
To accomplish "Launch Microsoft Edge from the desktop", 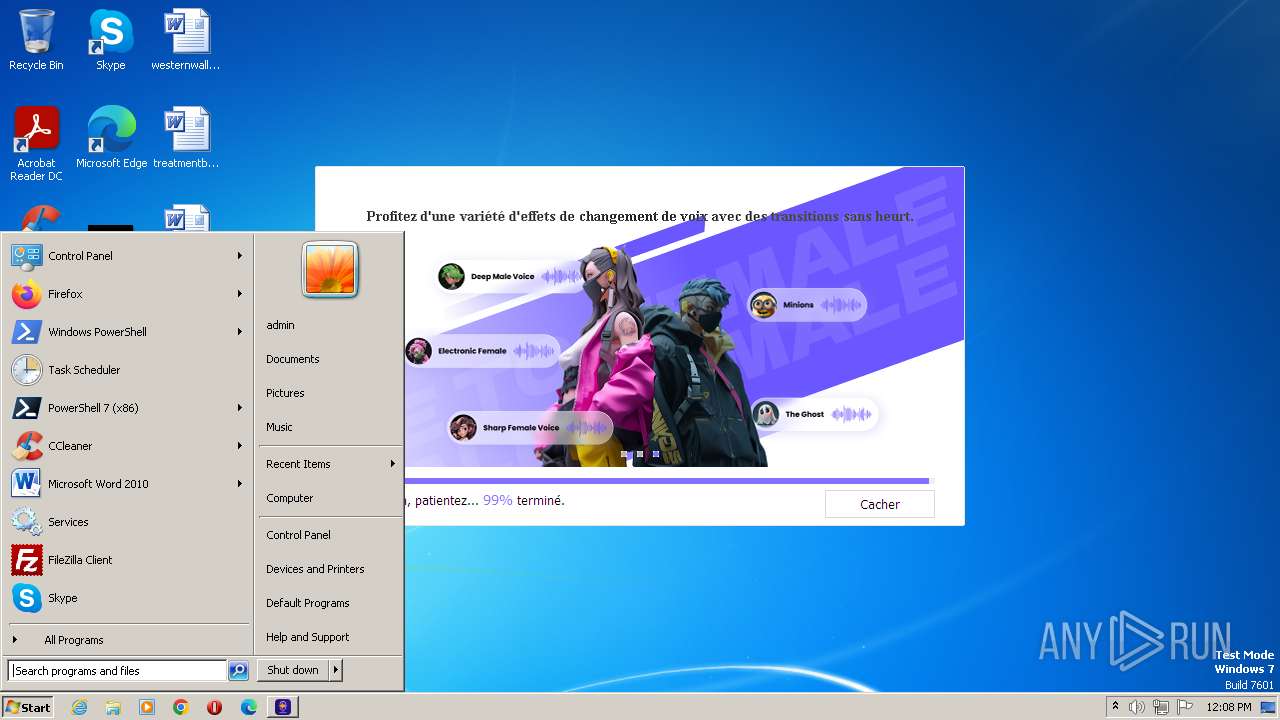I will [x=111, y=137].
